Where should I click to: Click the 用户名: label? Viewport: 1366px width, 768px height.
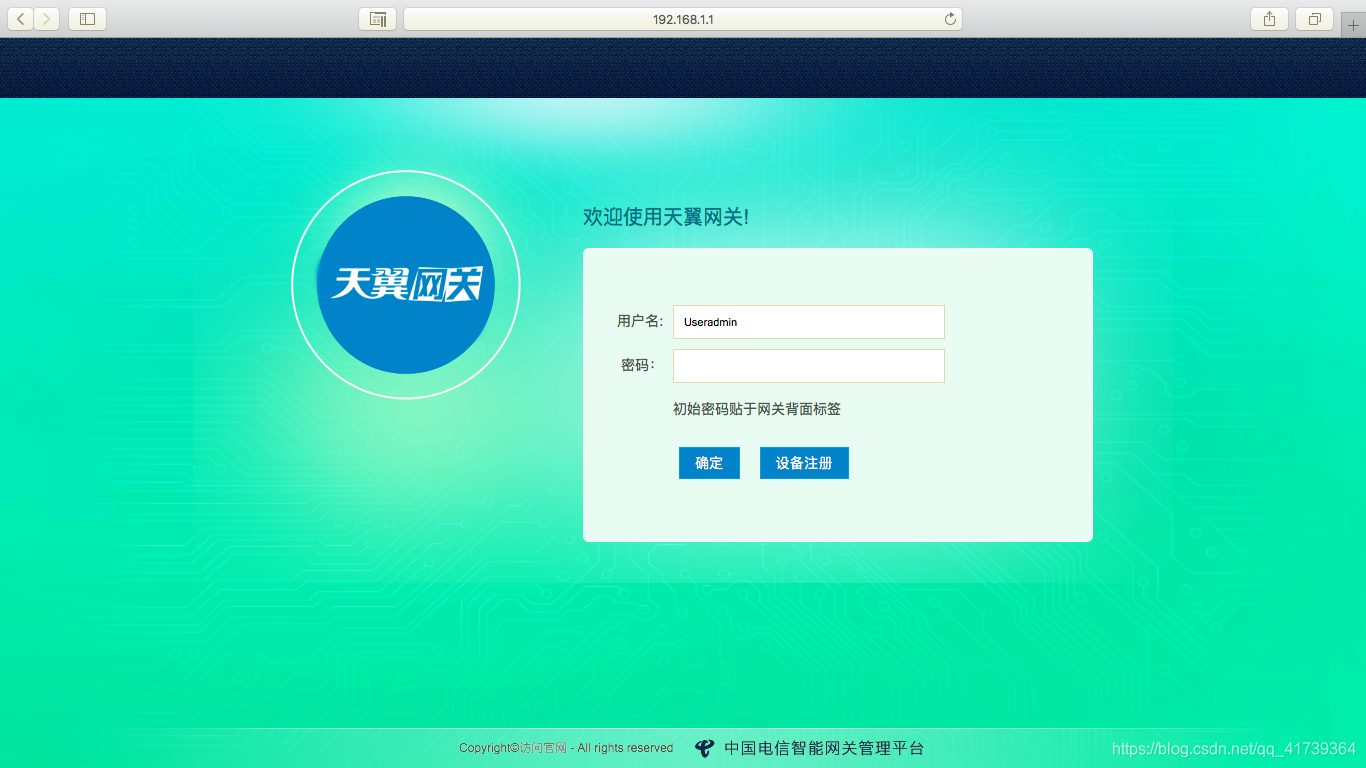(x=640, y=321)
